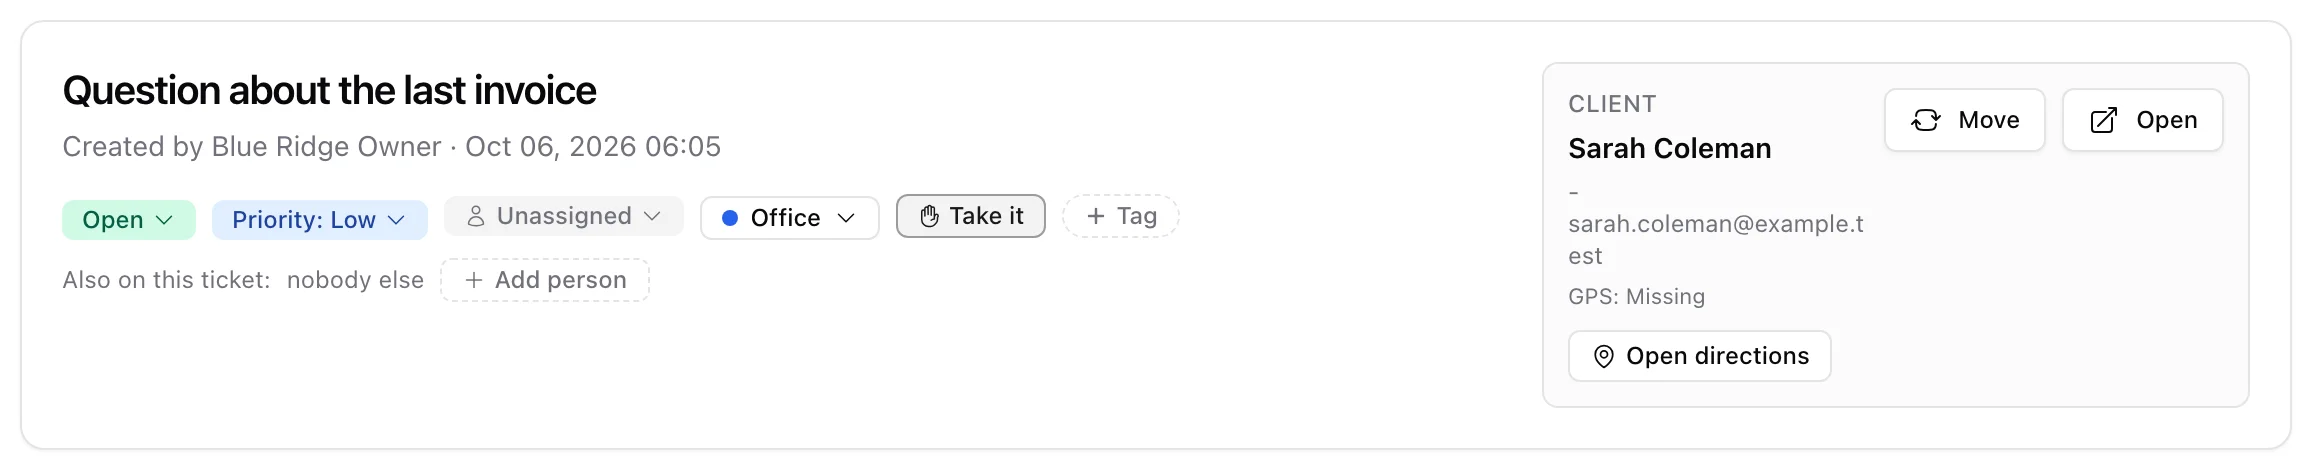
Task: Click Open directions button
Action: tap(1700, 356)
